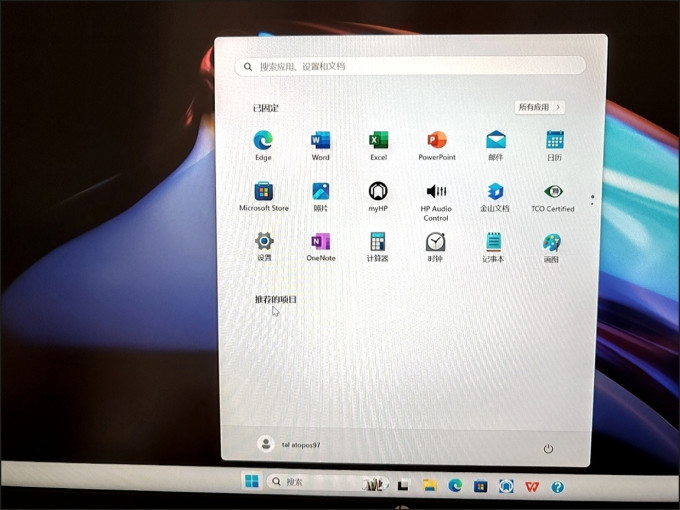
Task: Launch the myHP app
Action: click(x=378, y=196)
